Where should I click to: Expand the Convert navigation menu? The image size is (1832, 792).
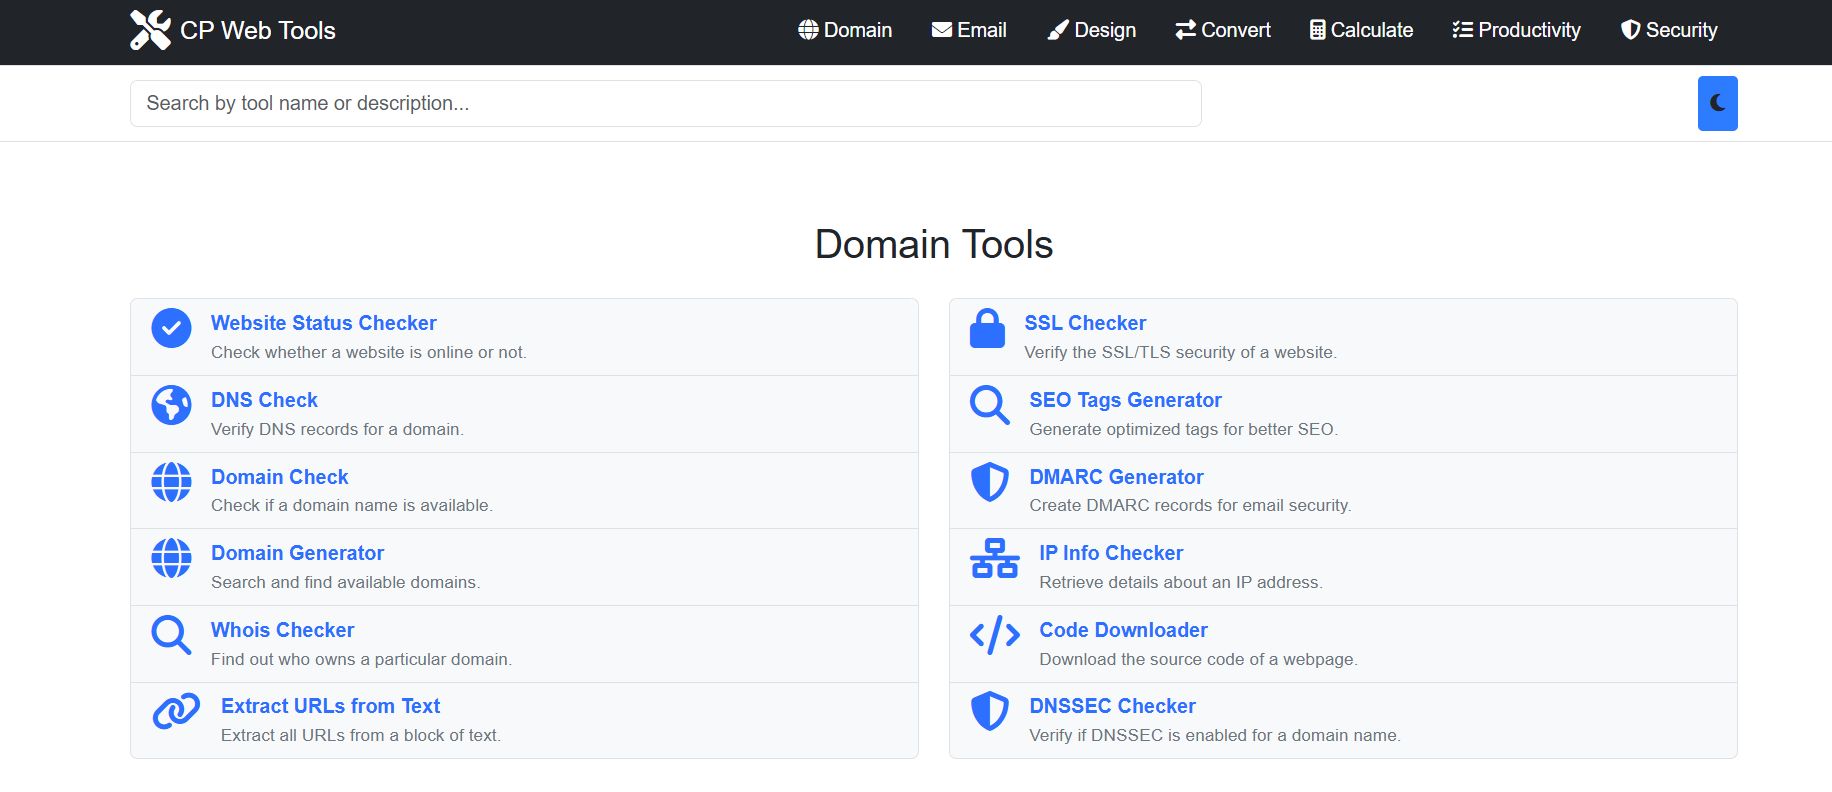click(x=1223, y=30)
